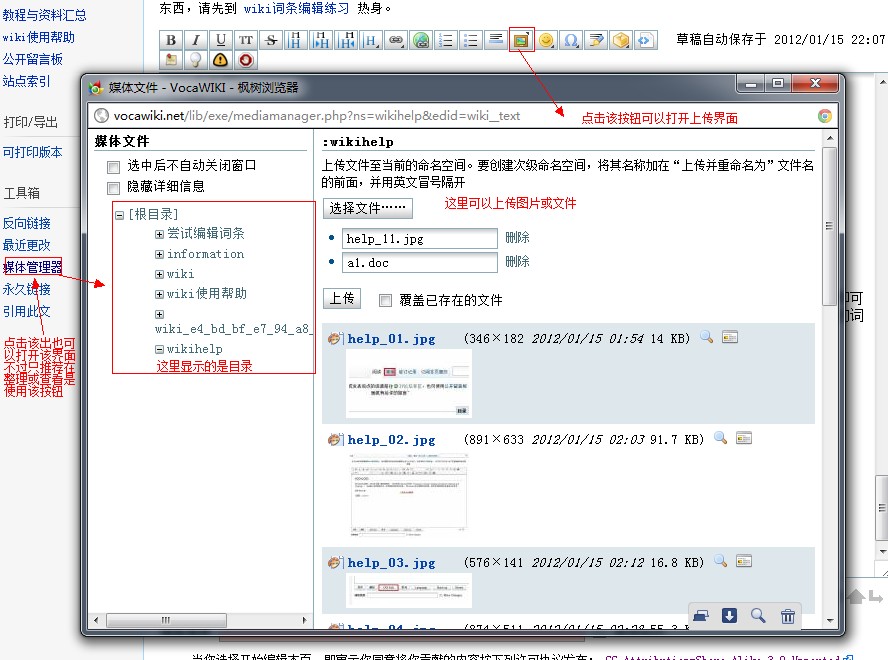This screenshot has height=660, width=888.
Task: View original of help_02.jpg with magnifier
Action: (x=720, y=438)
